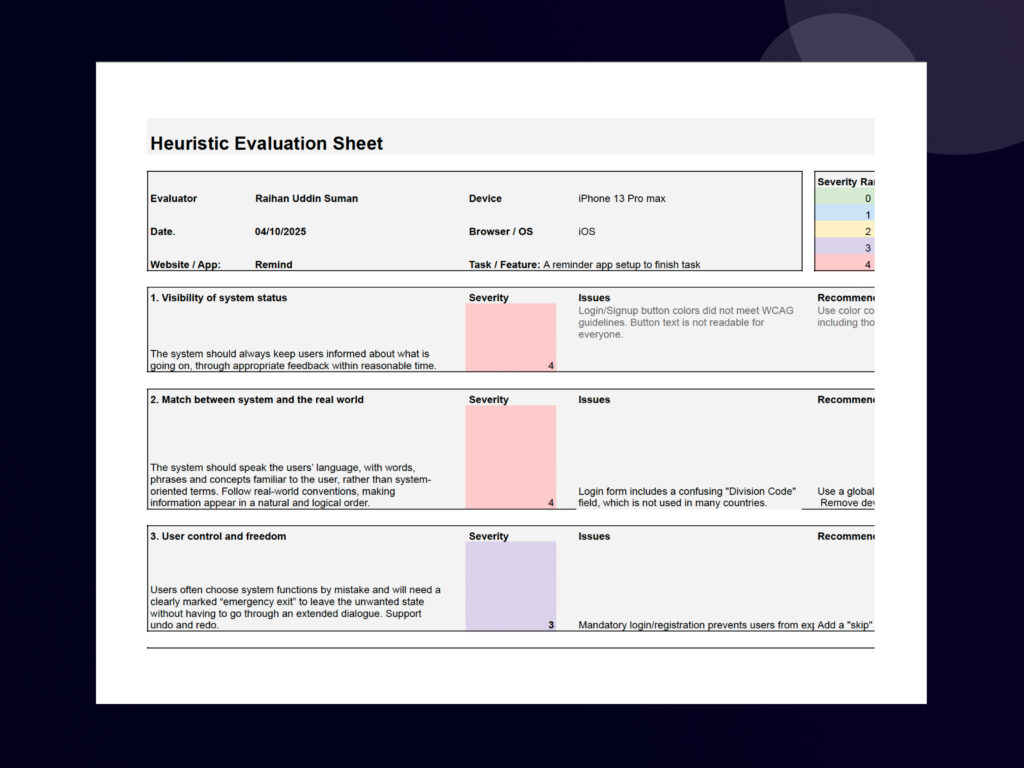
Task: Click the 'Add a "skip"' recommendation text
Action: 845,625
